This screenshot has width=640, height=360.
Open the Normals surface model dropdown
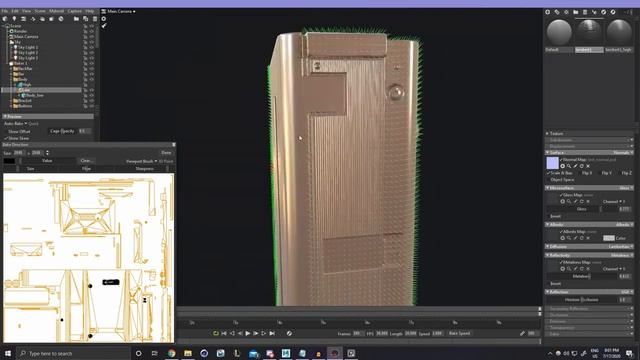623,153
